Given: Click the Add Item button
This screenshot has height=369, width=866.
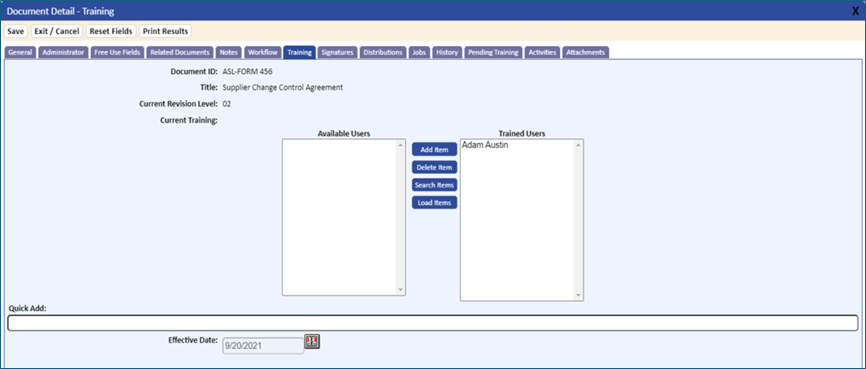Looking at the screenshot, I should (434, 150).
